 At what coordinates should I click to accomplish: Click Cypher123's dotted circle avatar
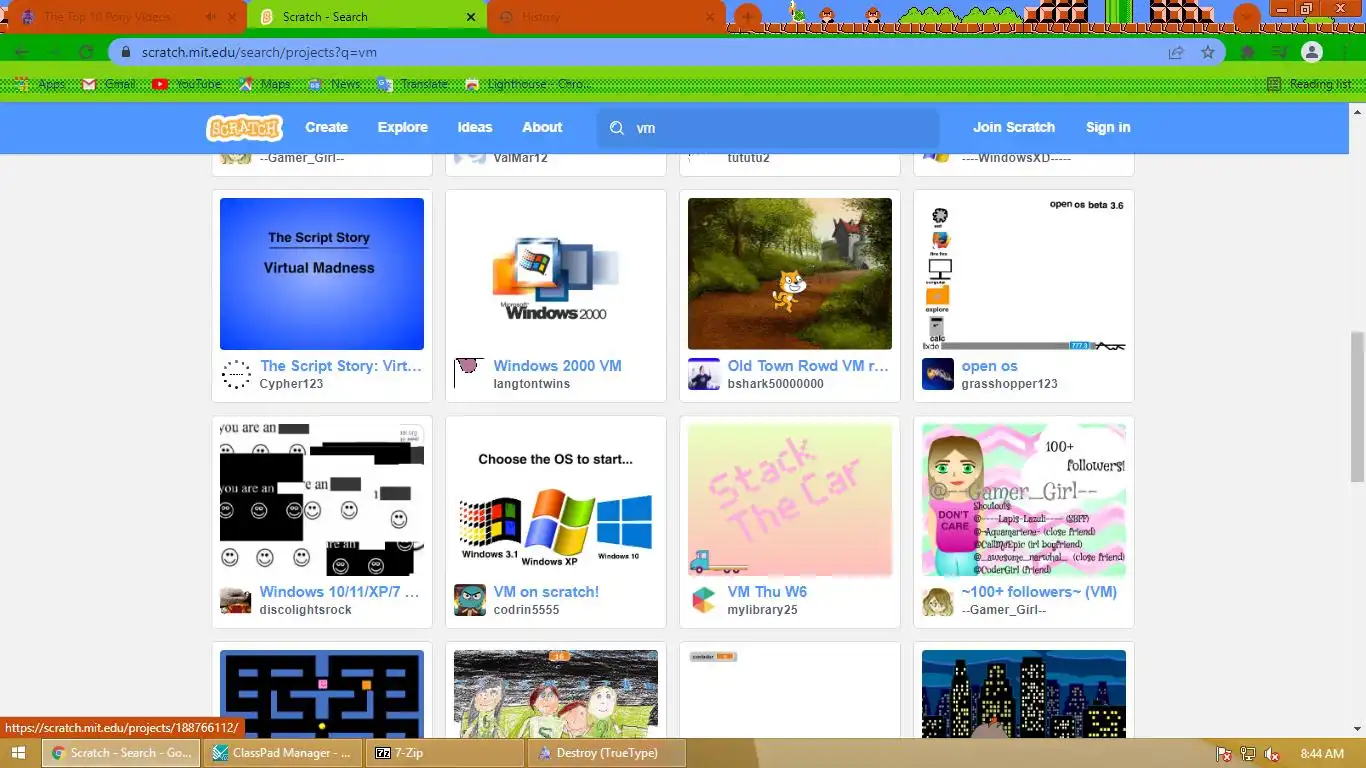pos(236,374)
